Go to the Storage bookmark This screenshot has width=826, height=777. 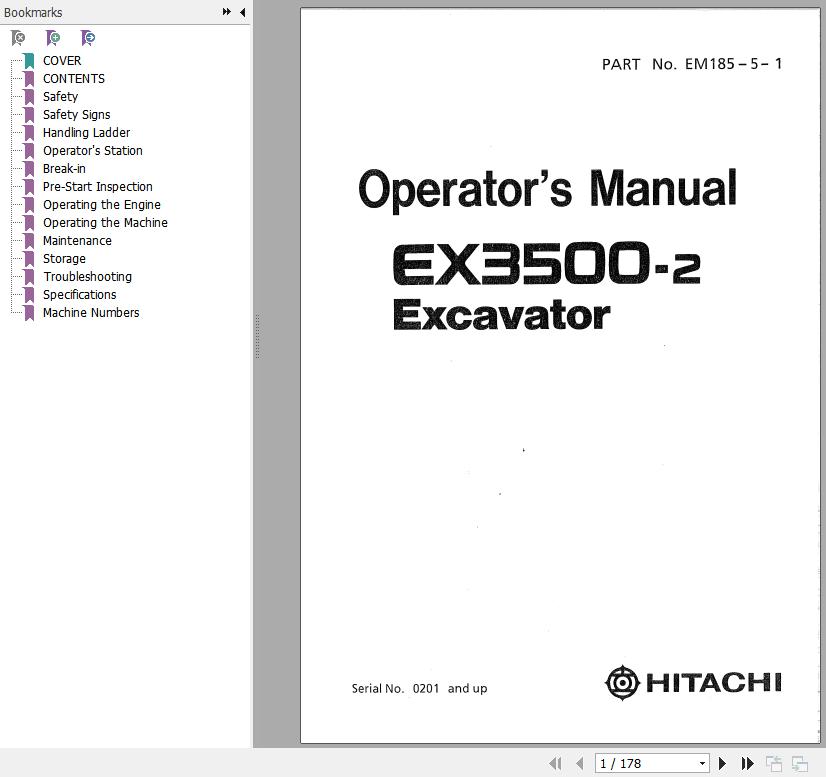(x=64, y=259)
